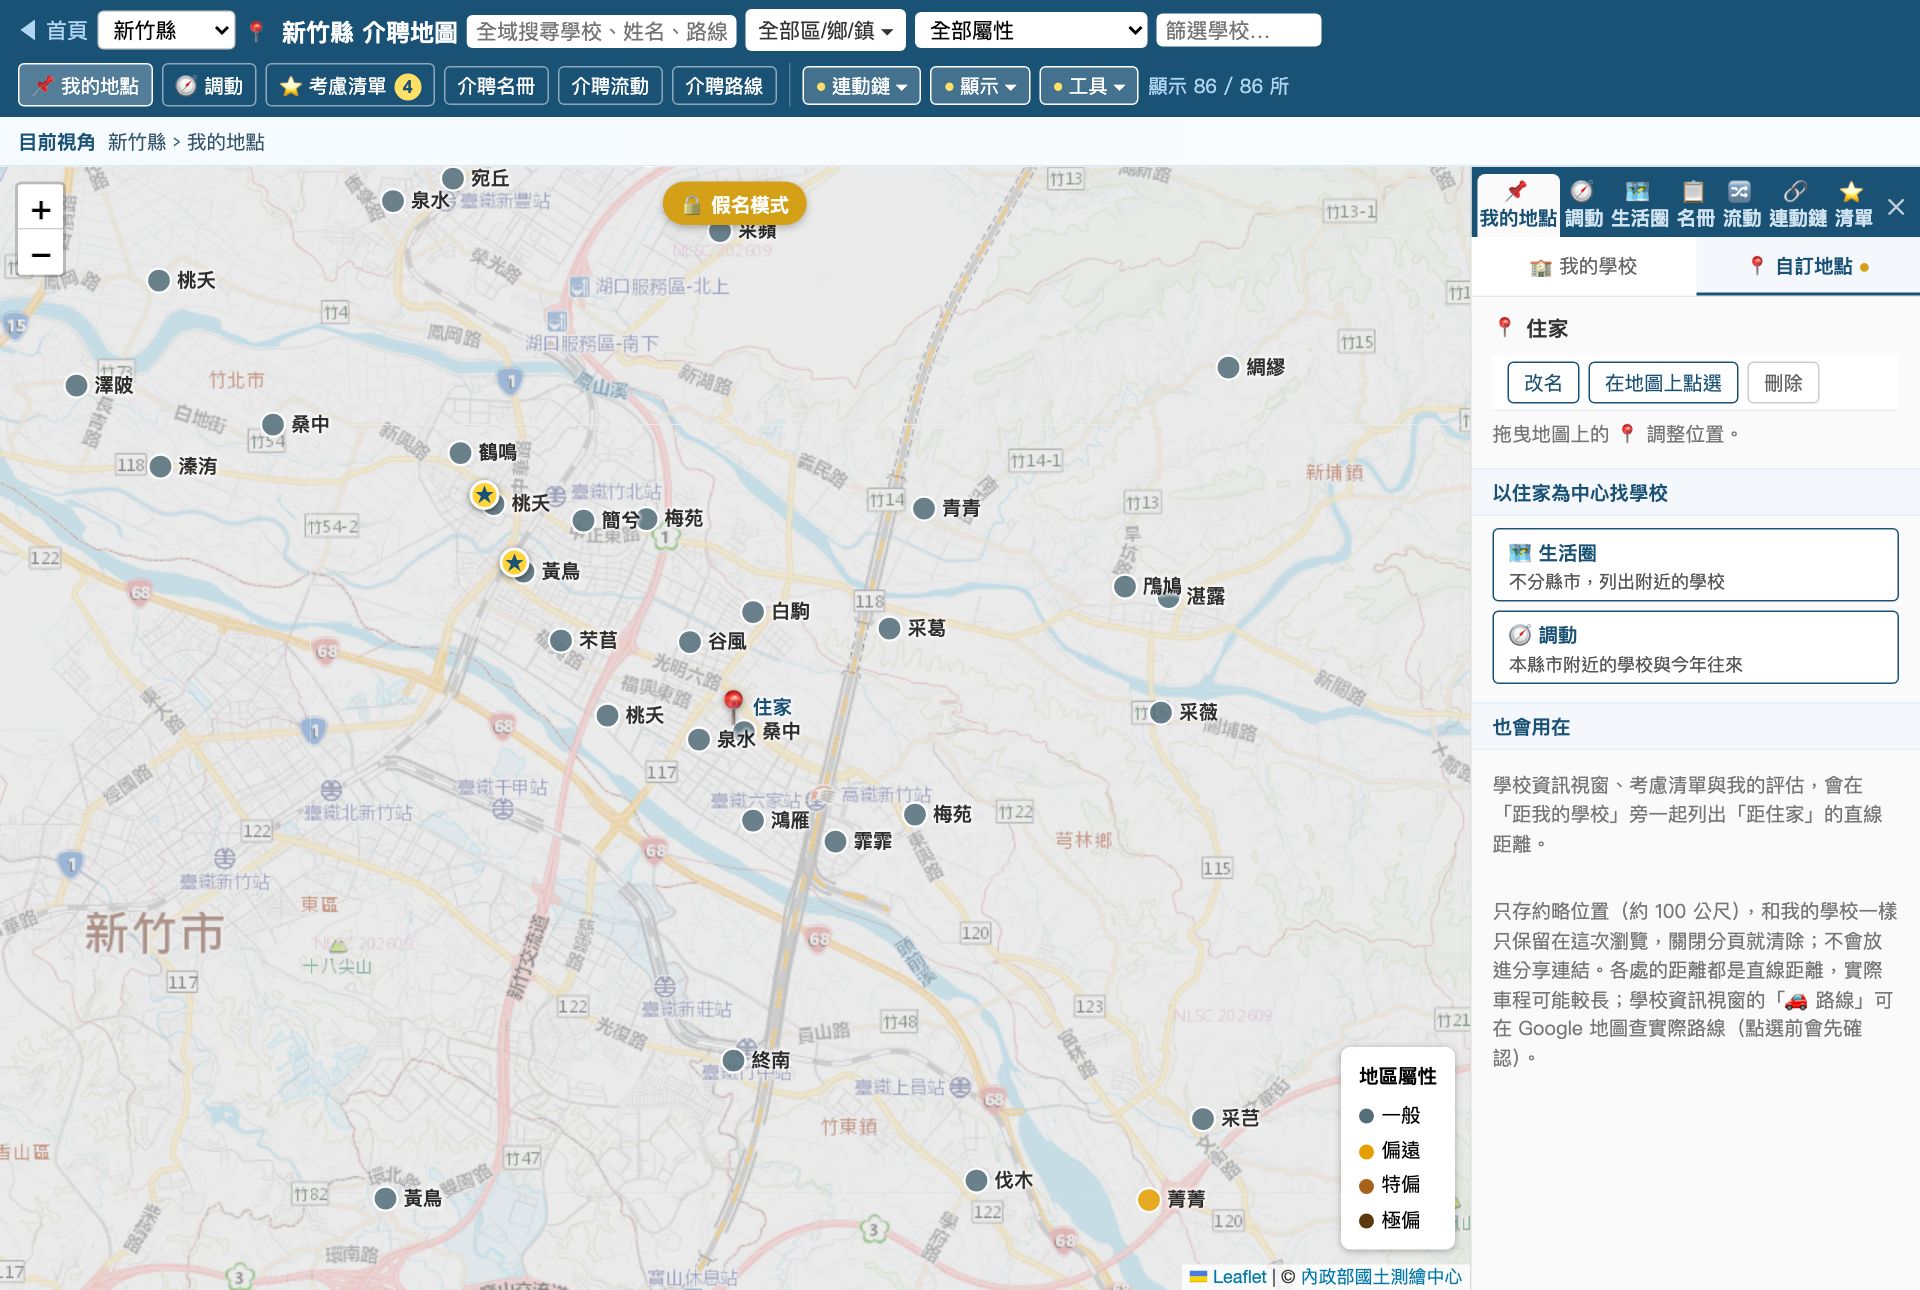Click the 鴻雁 school marker
The image size is (1920, 1290).
tap(753, 820)
